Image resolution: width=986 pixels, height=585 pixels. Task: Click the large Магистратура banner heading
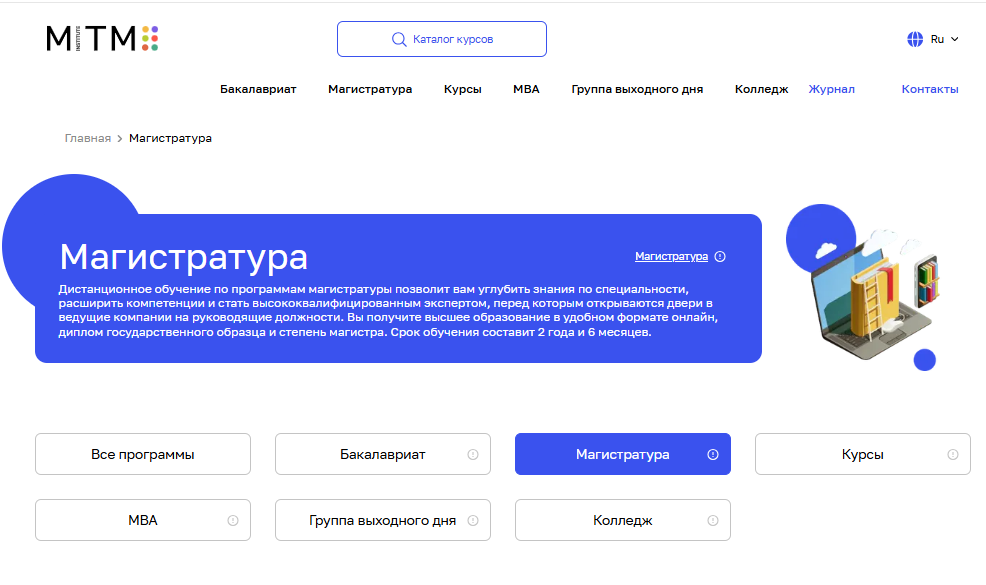click(x=184, y=257)
